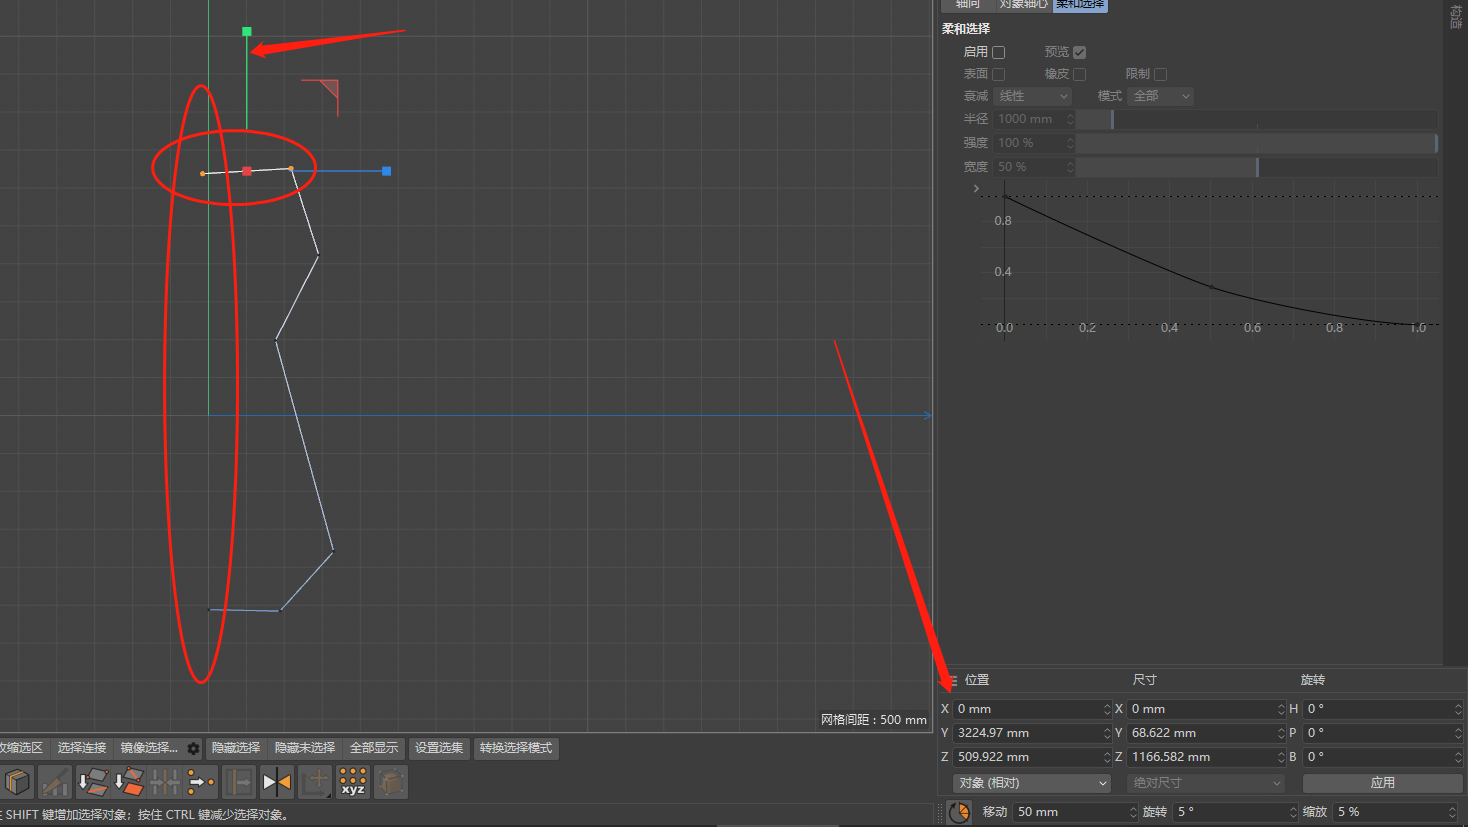This screenshot has height=827, width=1468.
Task: Switch to the 轴向 tab
Action: tap(968, 5)
